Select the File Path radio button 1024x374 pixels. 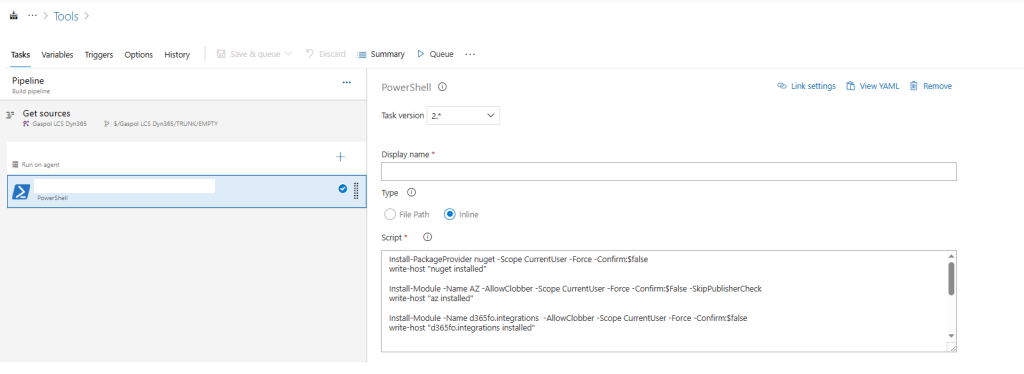390,214
